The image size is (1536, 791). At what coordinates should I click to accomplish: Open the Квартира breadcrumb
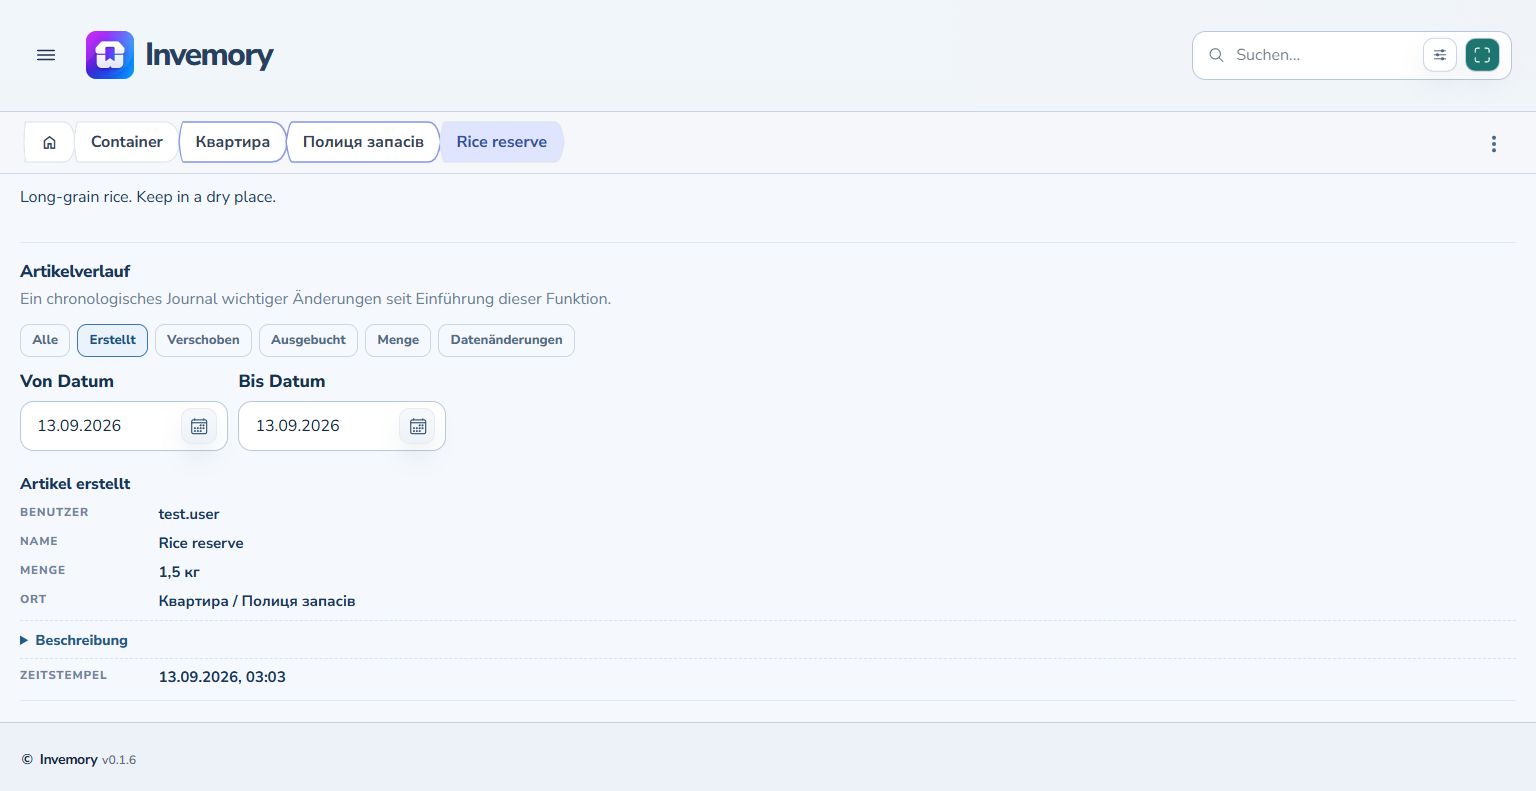pos(233,142)
